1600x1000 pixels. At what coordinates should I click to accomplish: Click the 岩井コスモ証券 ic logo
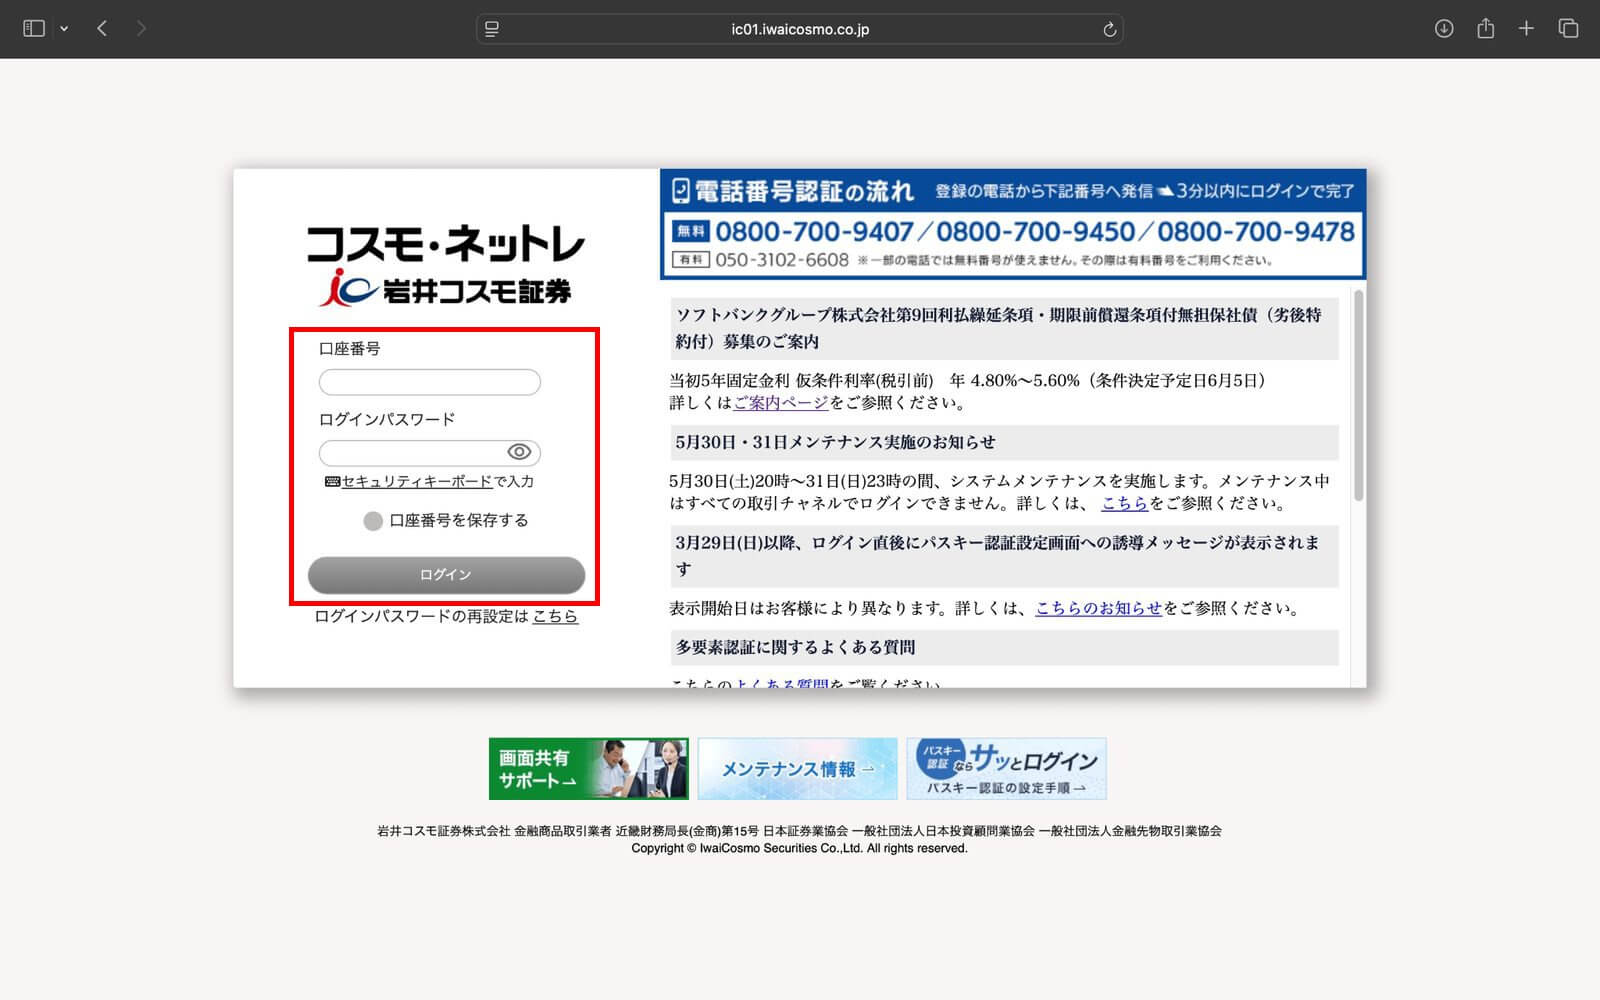click(x=446, y=290)
